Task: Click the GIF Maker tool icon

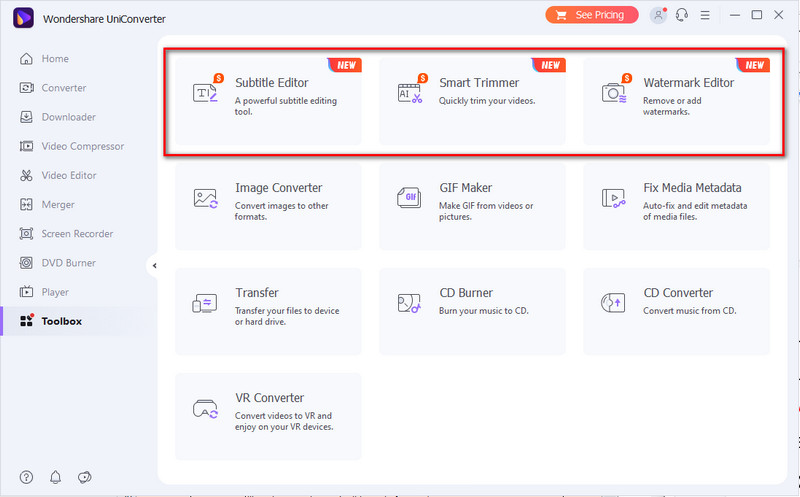Action: 409,198
